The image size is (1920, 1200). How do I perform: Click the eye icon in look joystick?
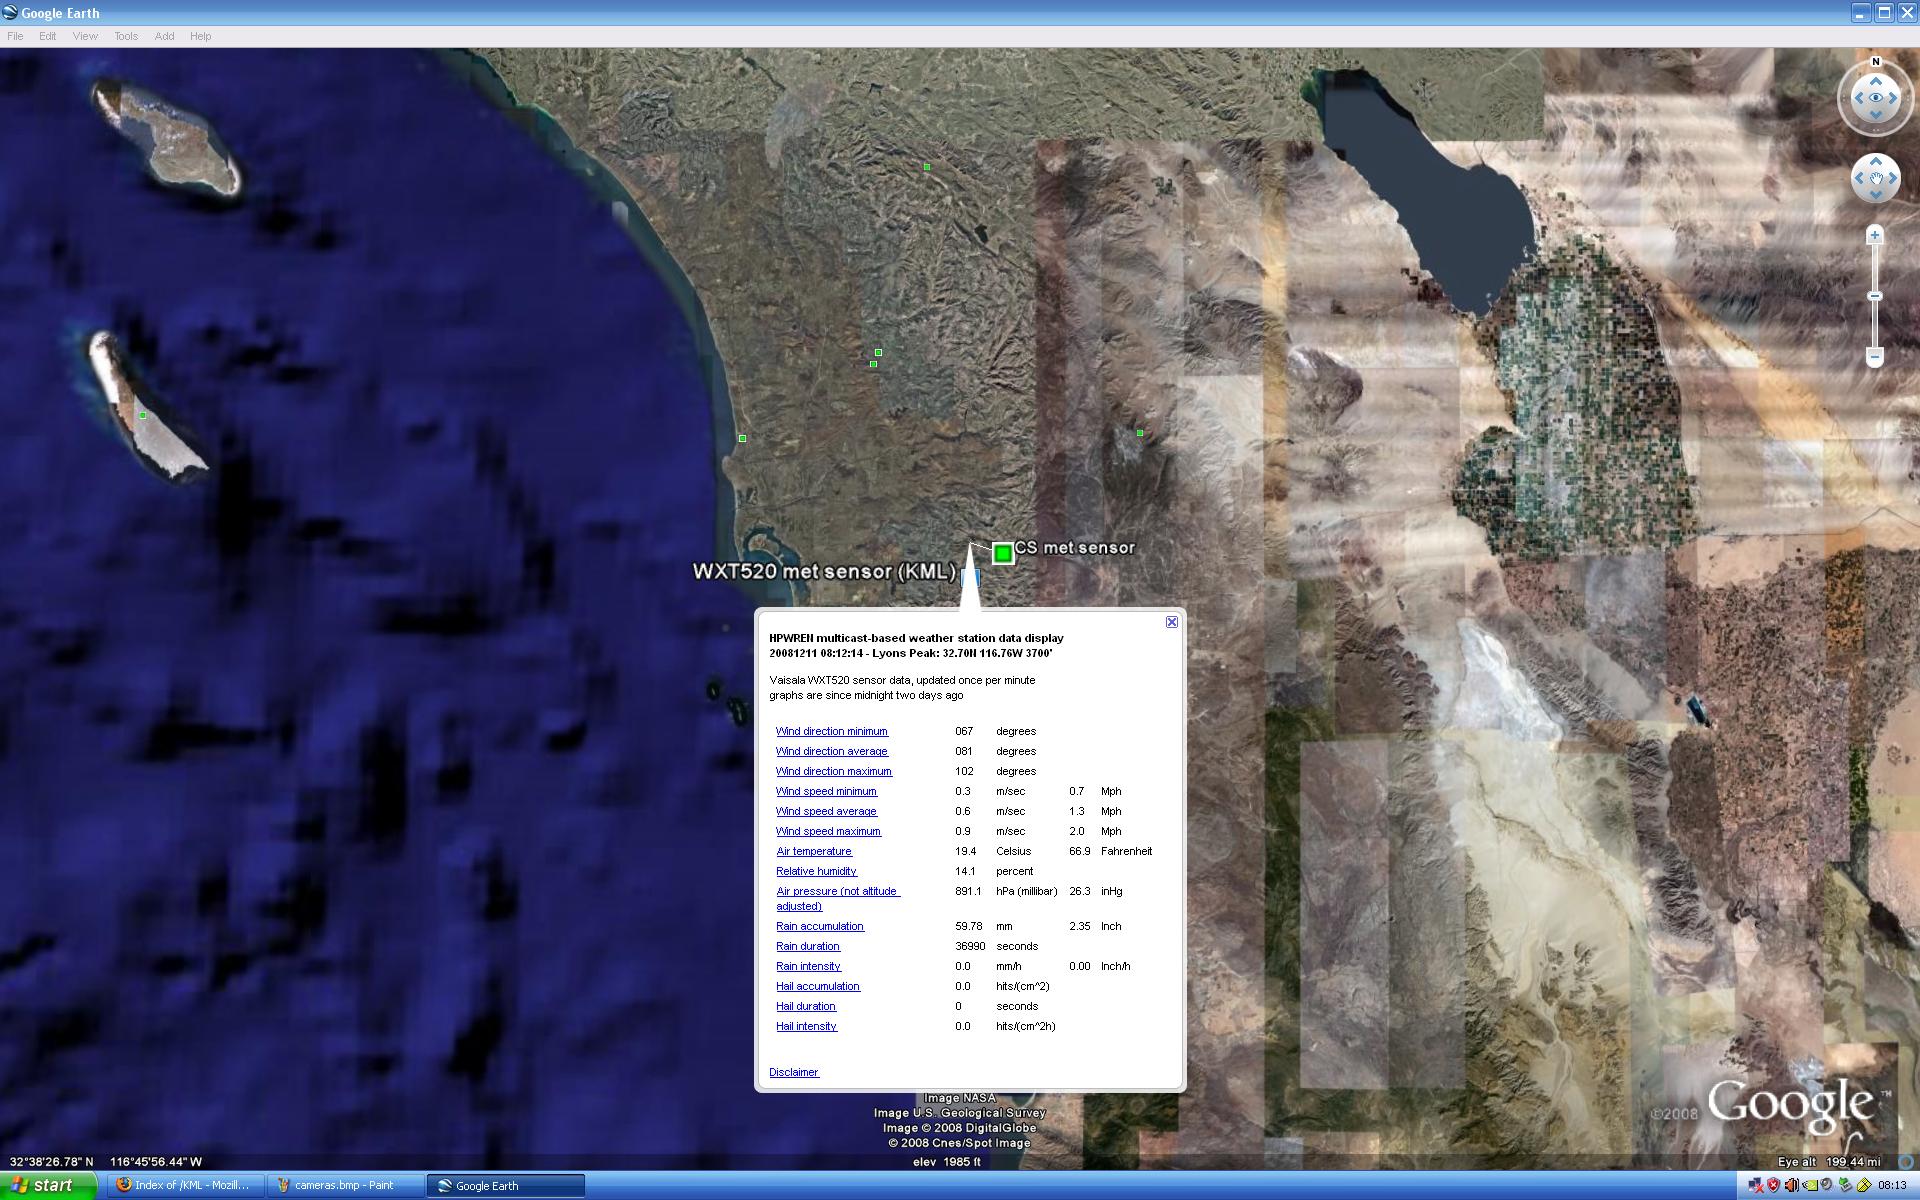tap(1876, 98)
